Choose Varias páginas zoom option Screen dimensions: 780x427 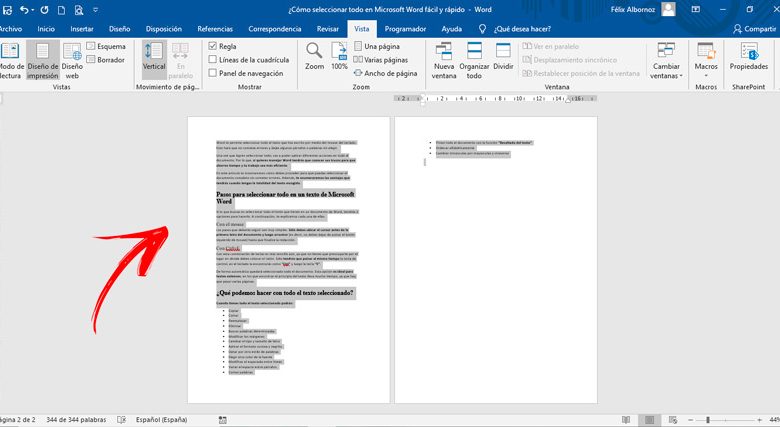point(381,60)
